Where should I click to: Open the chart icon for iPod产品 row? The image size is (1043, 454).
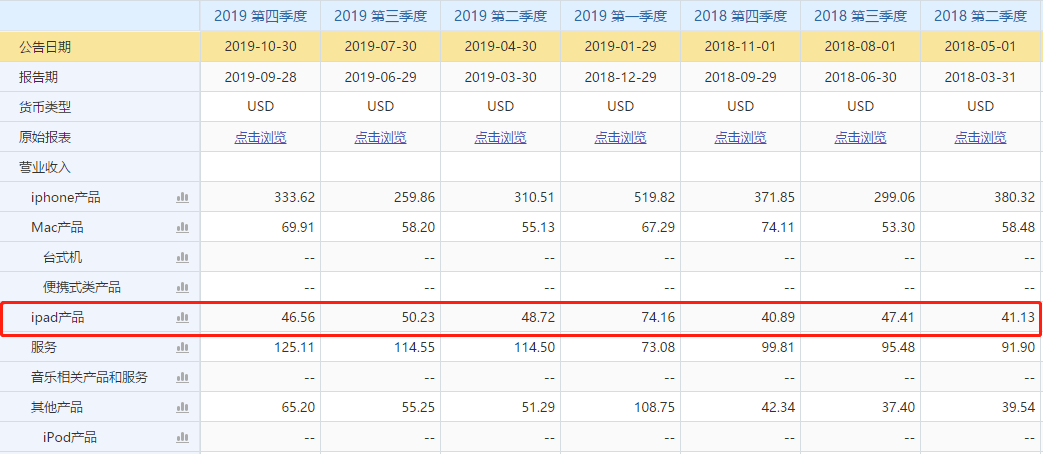[182, 437]
